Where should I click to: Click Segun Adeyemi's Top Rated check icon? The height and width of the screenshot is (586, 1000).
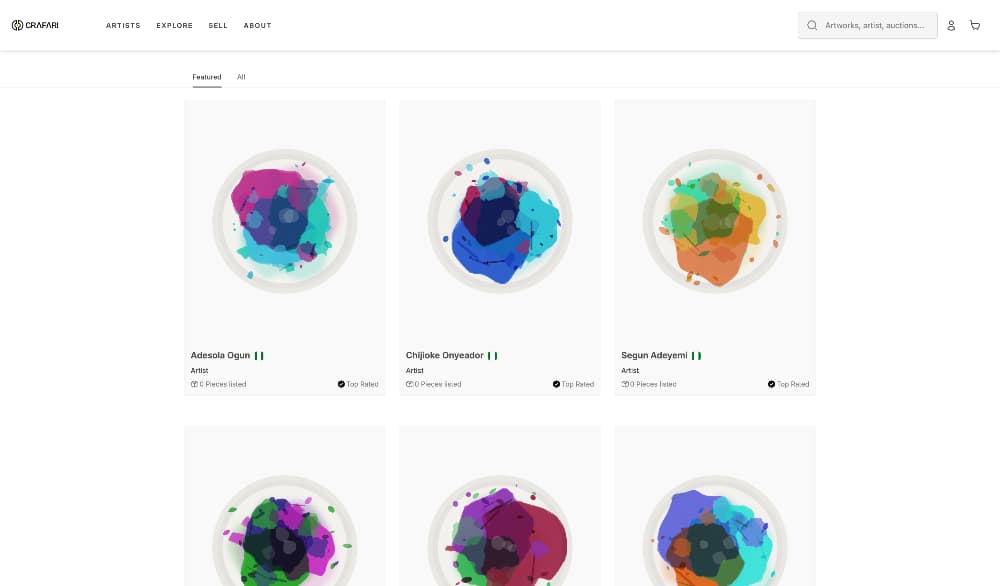[771, 384]
